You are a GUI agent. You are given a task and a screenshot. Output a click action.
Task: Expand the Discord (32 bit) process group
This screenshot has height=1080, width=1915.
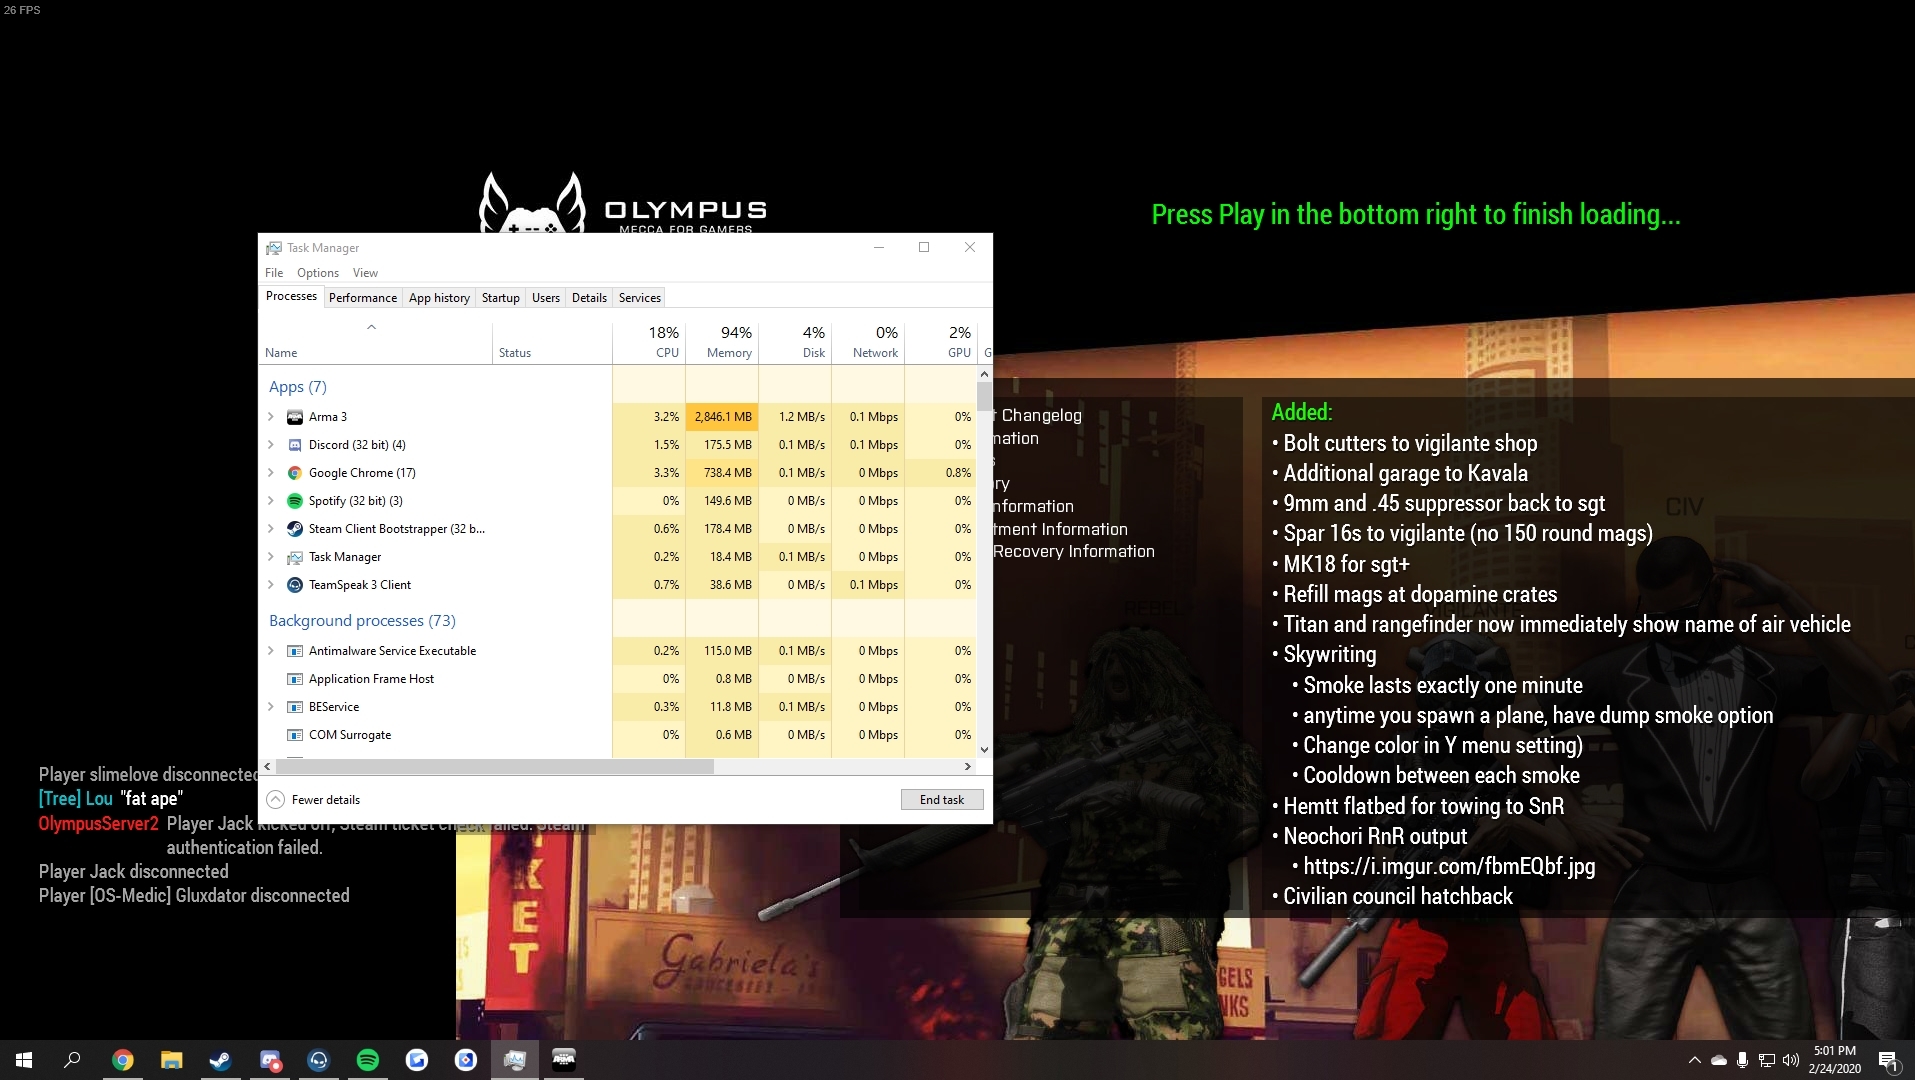(x=271, y=445)
